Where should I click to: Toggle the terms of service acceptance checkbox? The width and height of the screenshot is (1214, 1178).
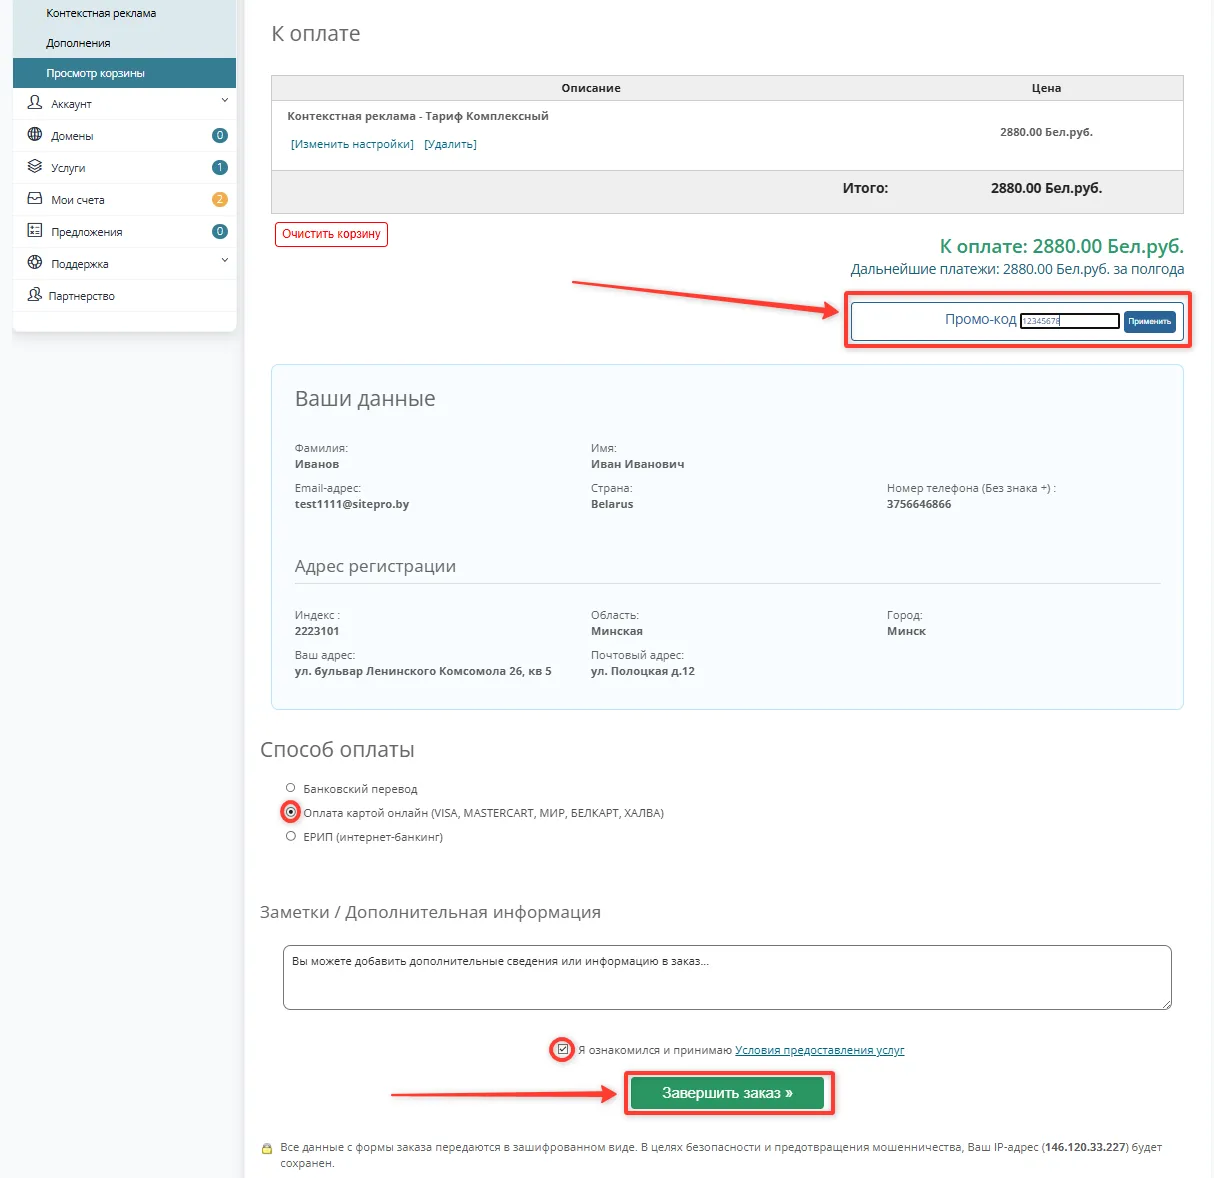pyautogui.click(x=563, y=1049)
